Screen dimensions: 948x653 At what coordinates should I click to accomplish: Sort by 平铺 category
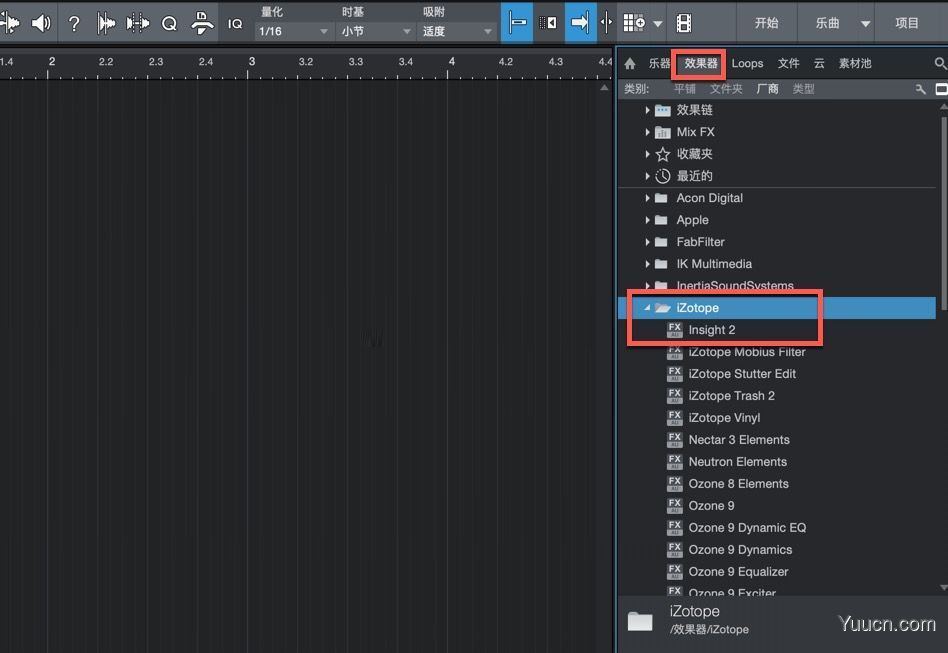click(684, 89)
